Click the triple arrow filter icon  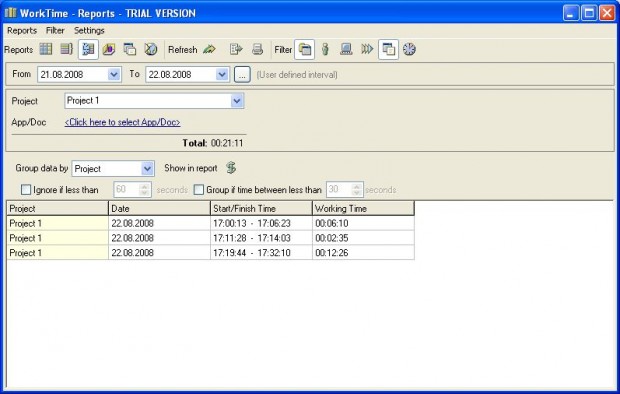[x=367, y=49]
